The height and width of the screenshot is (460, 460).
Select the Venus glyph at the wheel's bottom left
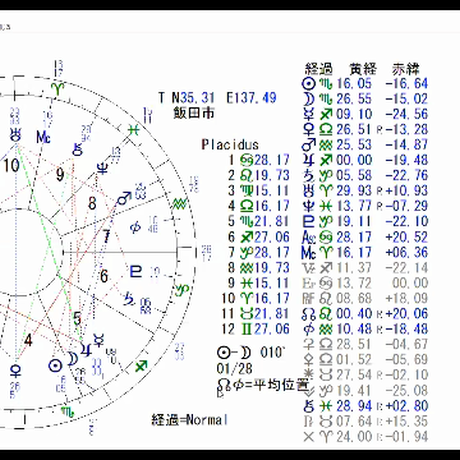pyautogui.click(x=16, y=371)
